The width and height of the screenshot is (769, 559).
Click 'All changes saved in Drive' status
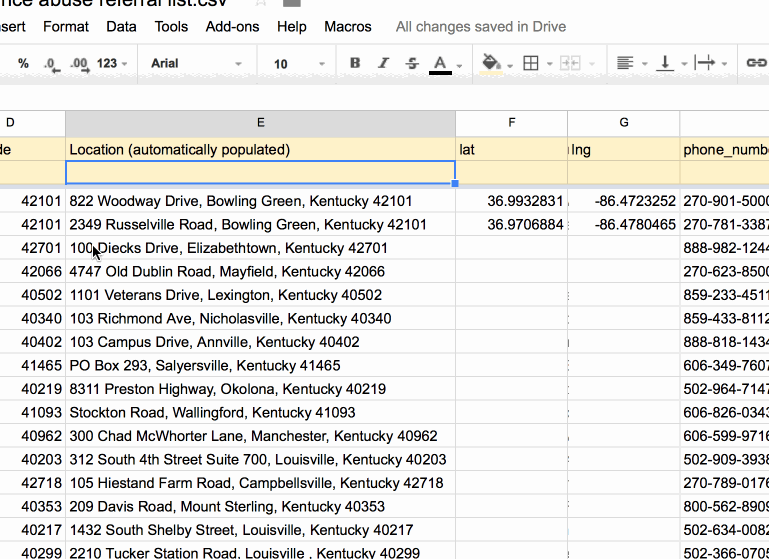481,26
